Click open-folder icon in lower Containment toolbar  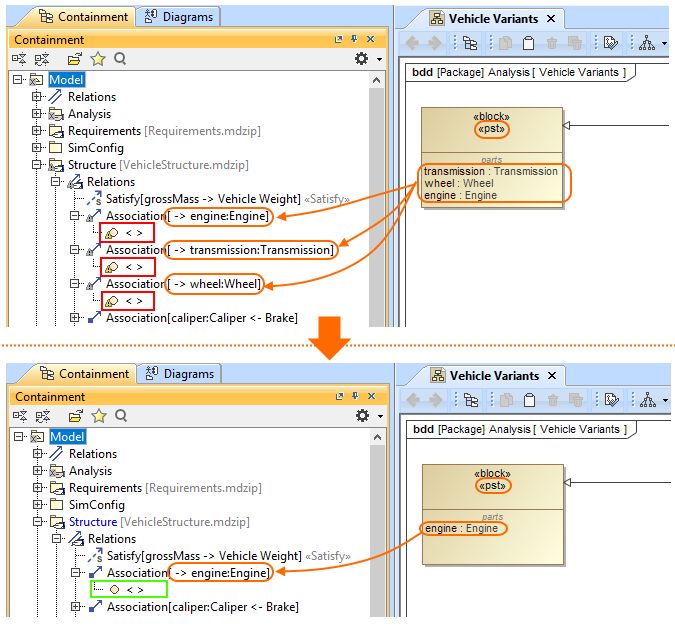[76, 416]
